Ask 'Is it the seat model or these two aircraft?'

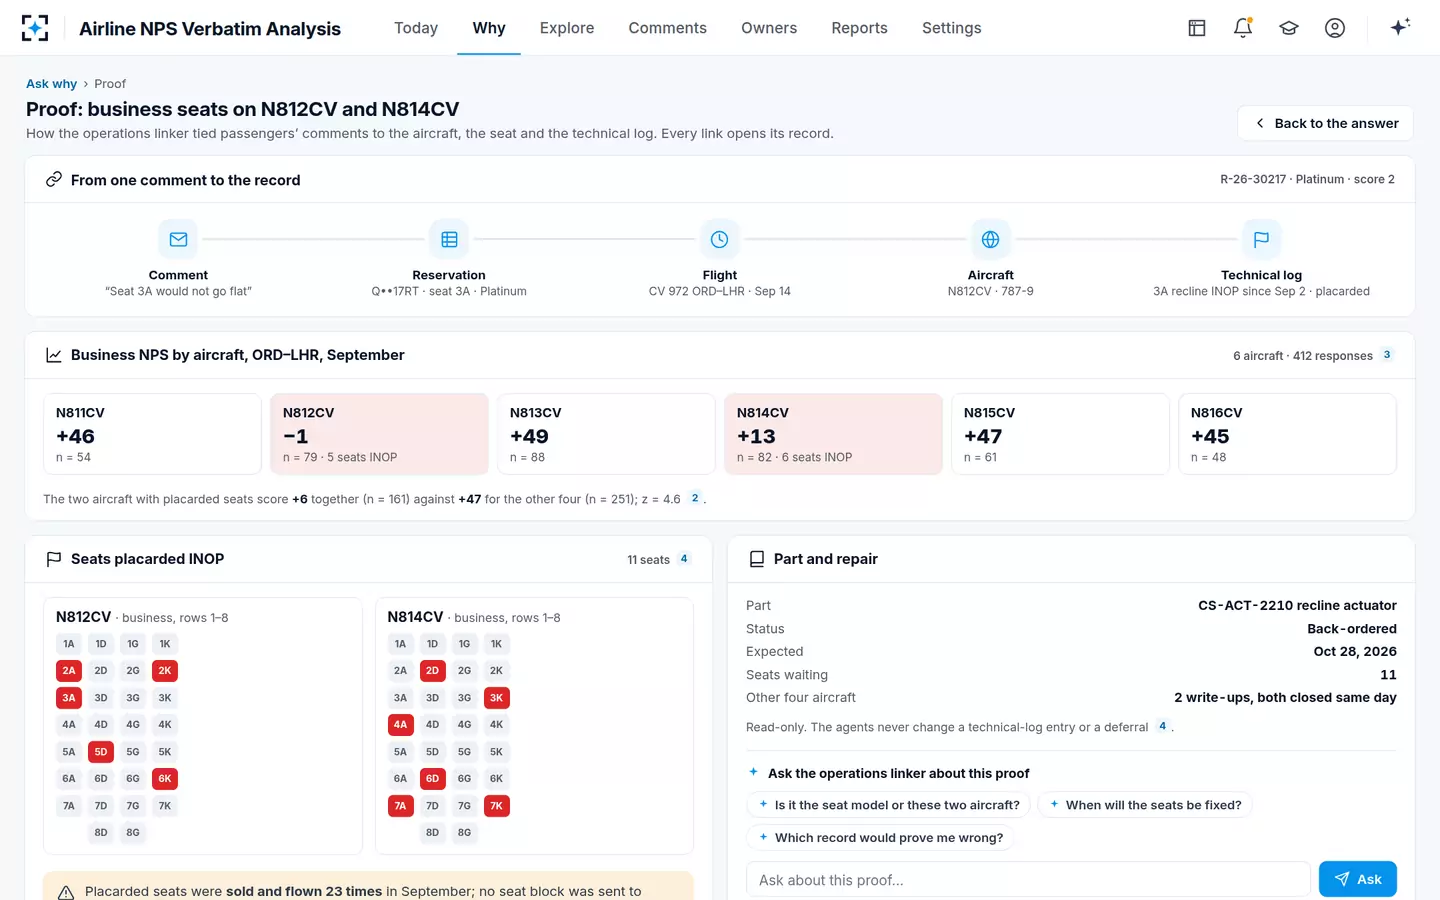point(889,805)
